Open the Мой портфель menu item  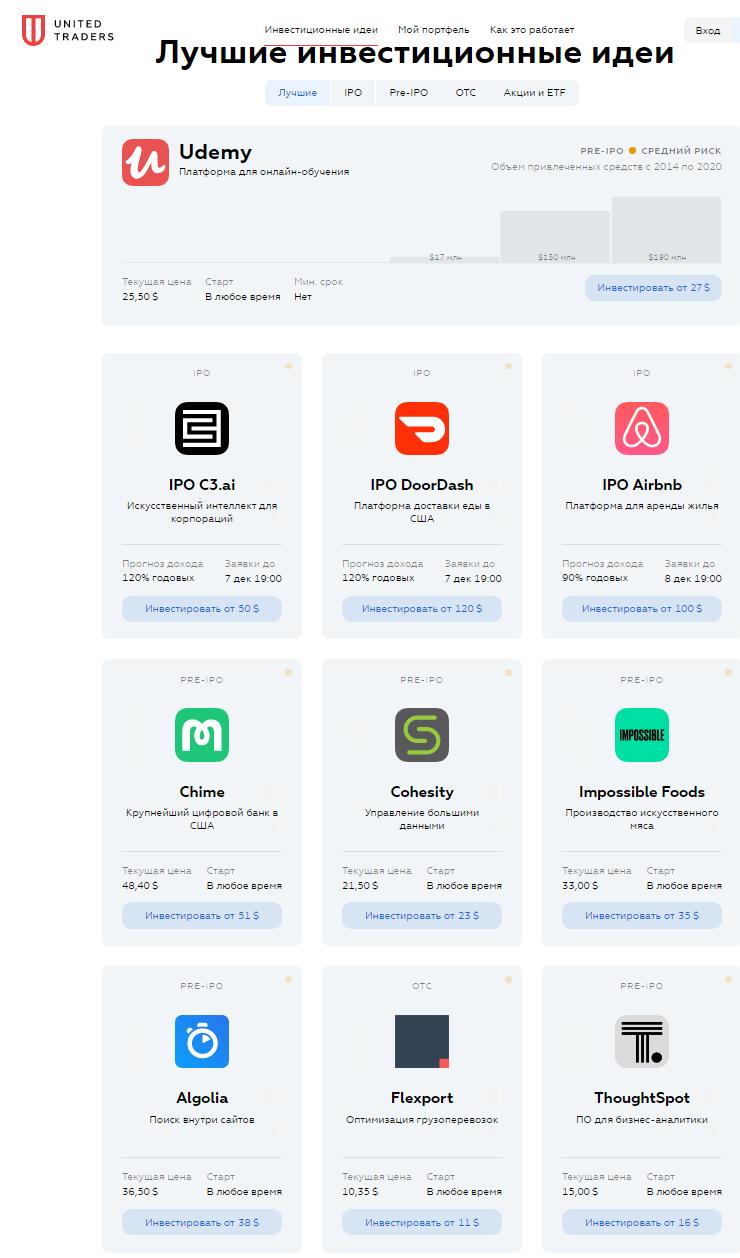(433, 30)
